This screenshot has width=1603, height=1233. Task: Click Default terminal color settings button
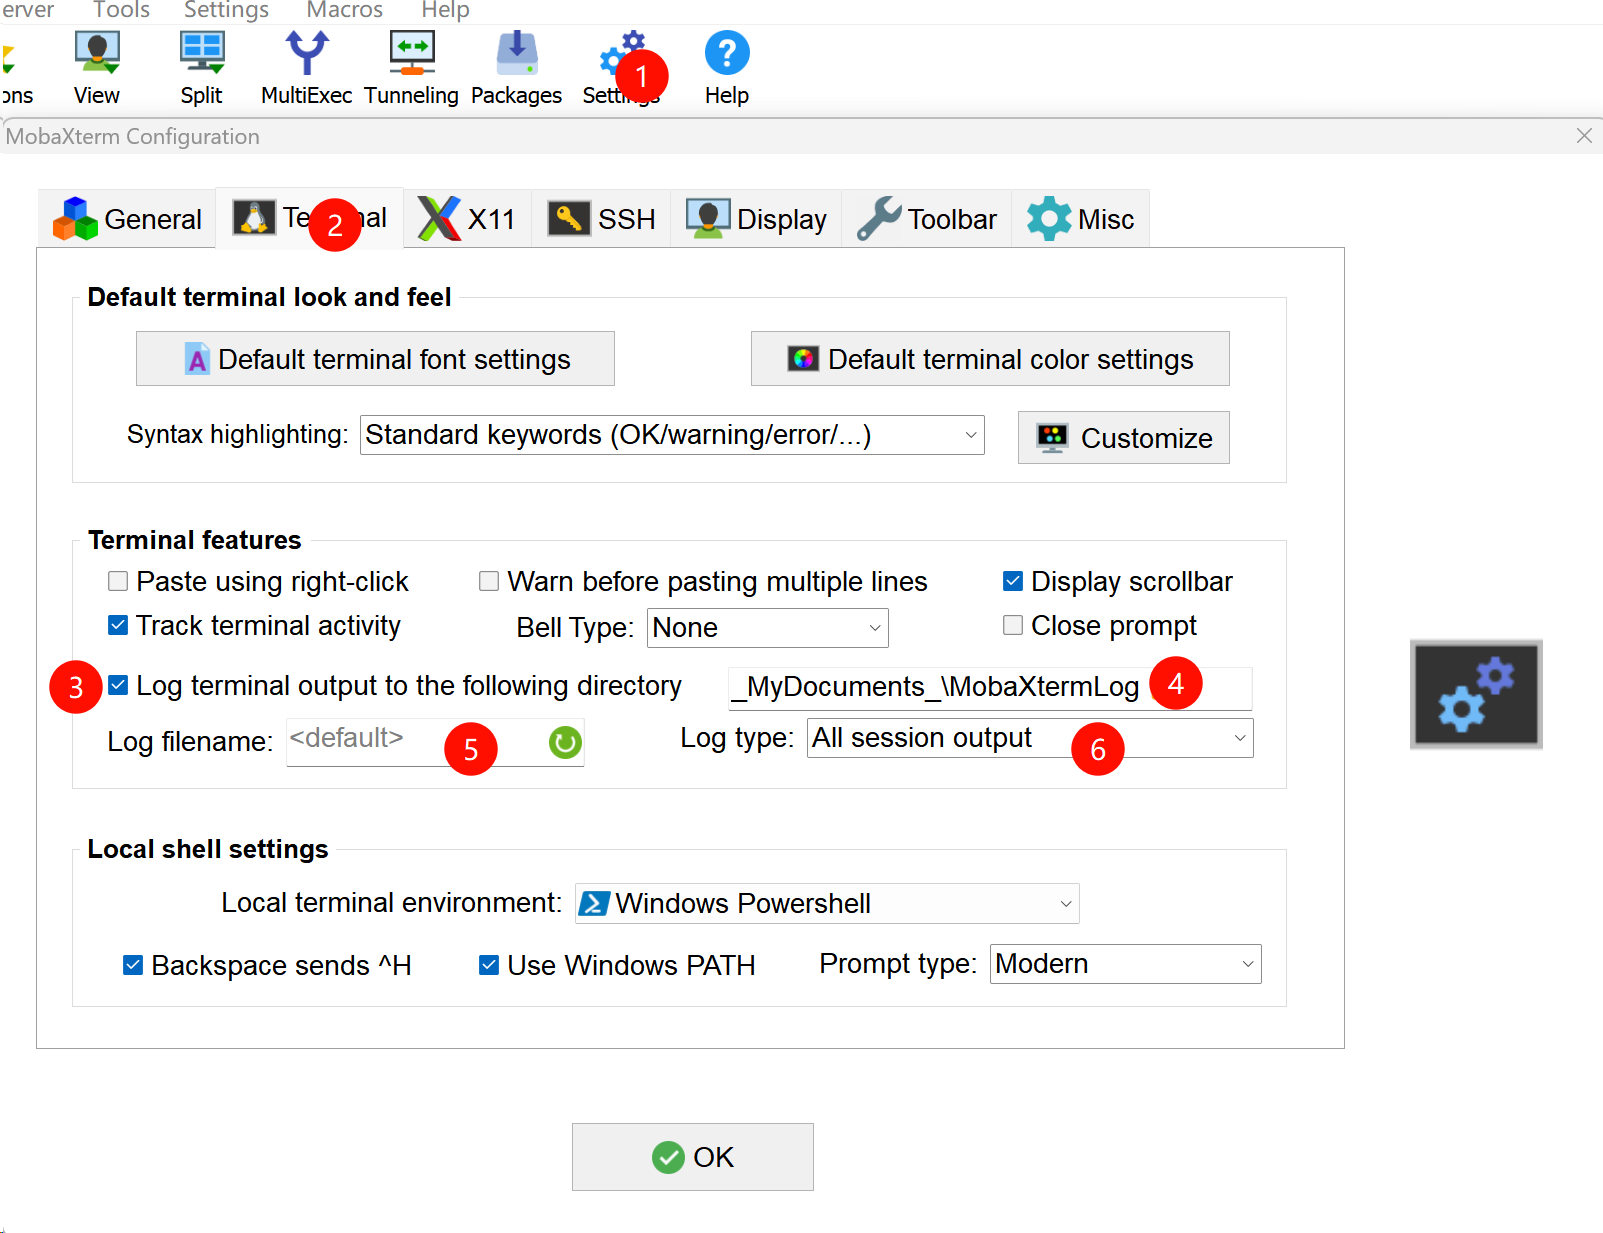tap(990, 359)
